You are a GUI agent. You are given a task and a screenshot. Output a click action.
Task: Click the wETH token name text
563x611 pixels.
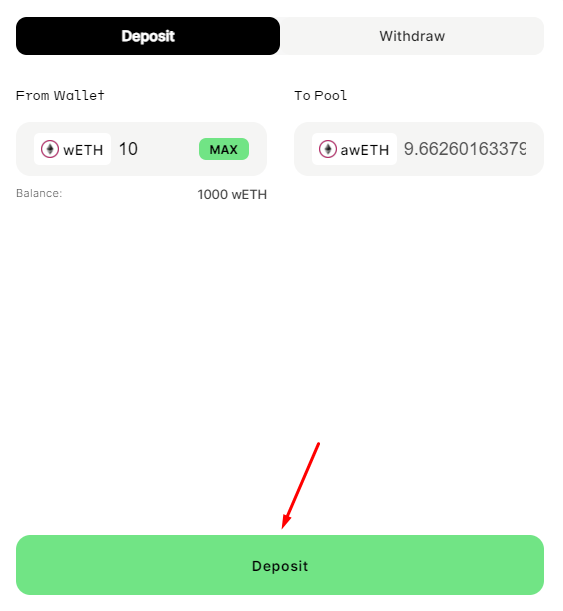pos(83,150)
